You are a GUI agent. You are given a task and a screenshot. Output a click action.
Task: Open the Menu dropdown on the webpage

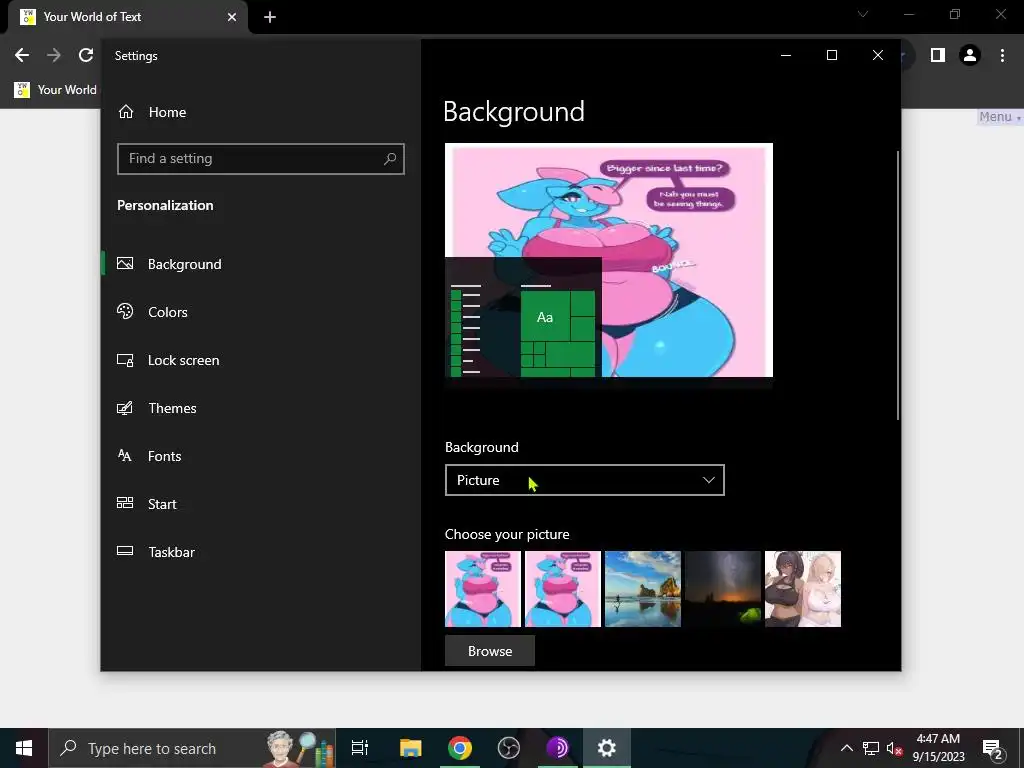click(x=999, y=117)
